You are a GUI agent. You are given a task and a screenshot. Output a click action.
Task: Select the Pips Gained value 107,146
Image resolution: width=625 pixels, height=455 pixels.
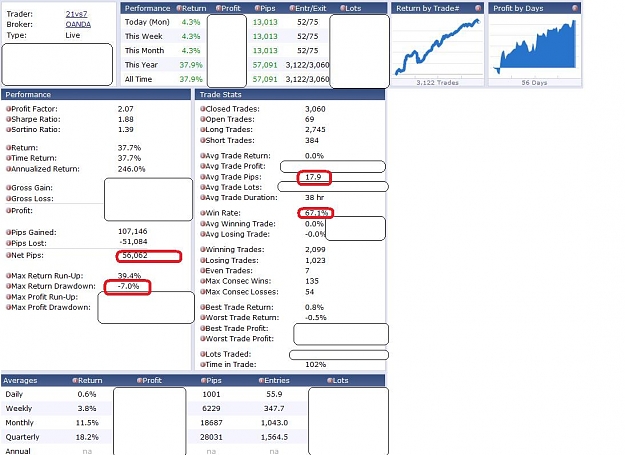click(132, 231)
